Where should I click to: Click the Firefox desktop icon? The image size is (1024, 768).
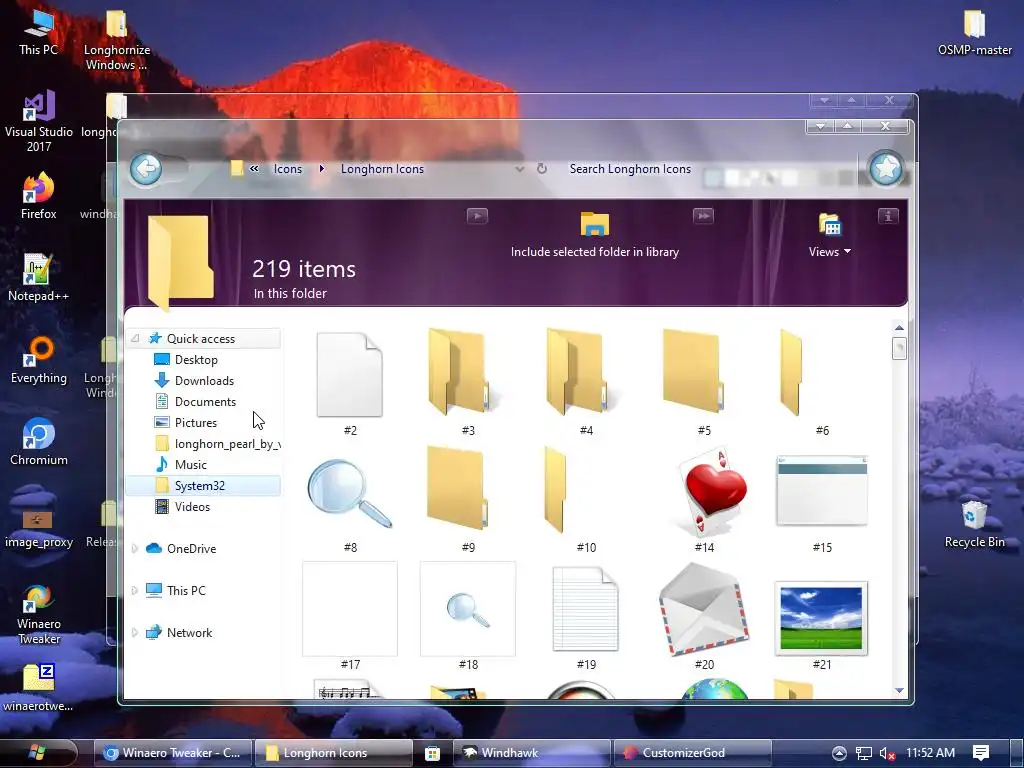pyautogui.click(x=39, y=195)
